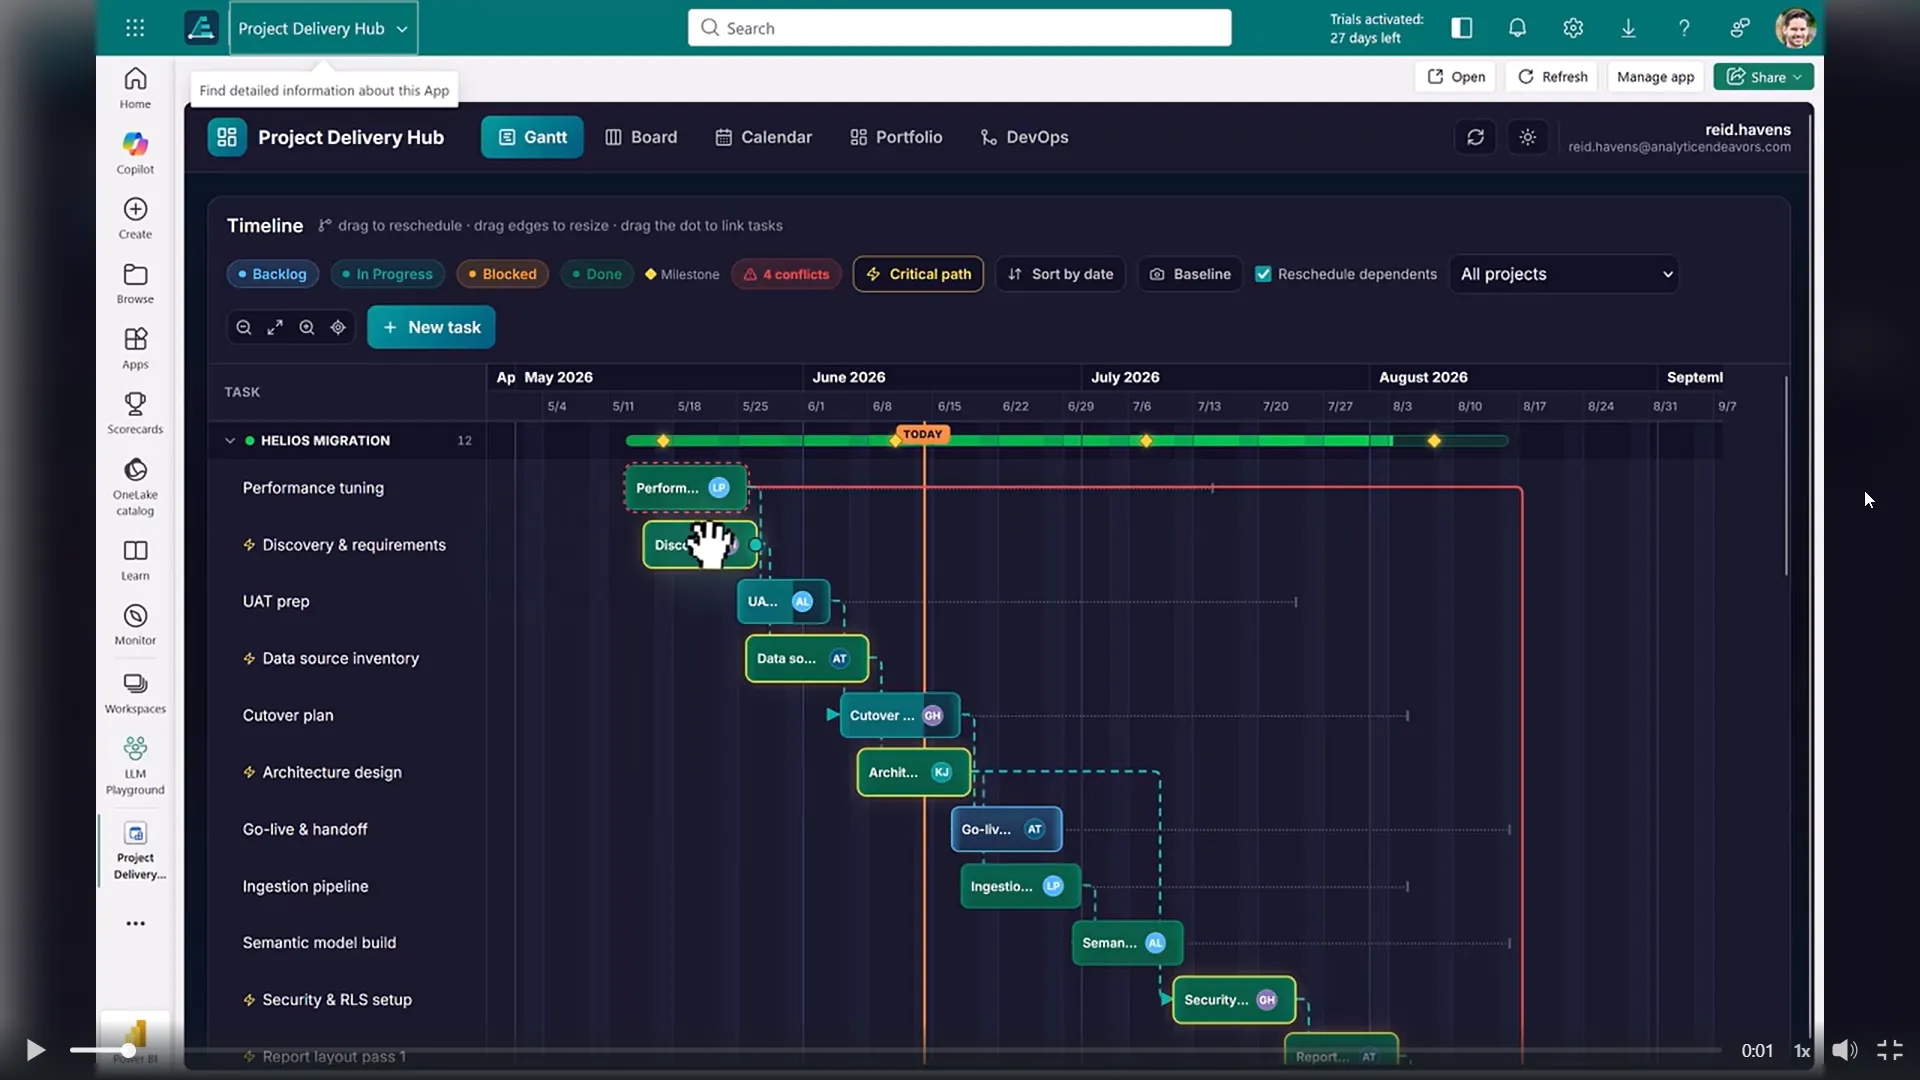Open the app launcher waffle icon
The width and height of the screenshot is (1920, 1080).
[x=135, y=28]
